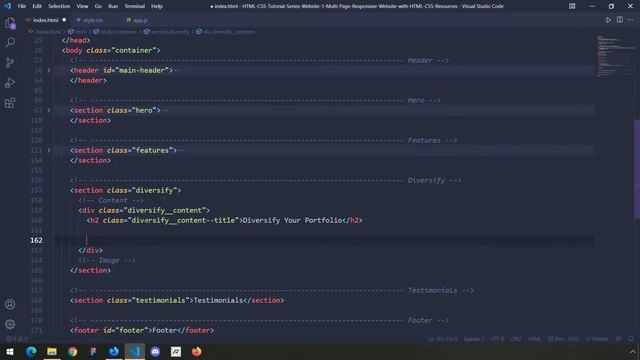Open the Go menu
Image resolution: width=640 pixels, height=360 pixels.
tap(98, 6)
